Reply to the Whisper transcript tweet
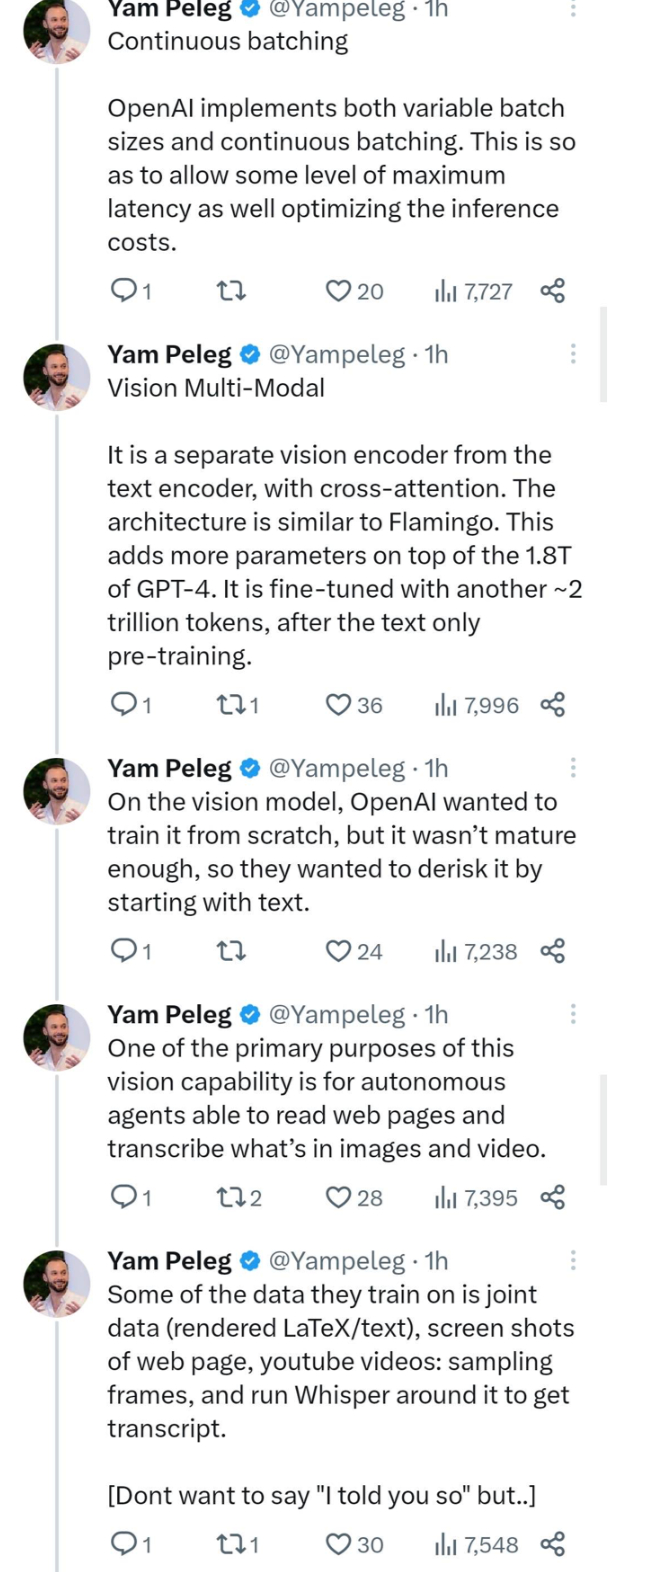668x1572 pixels. (123, 1544)
